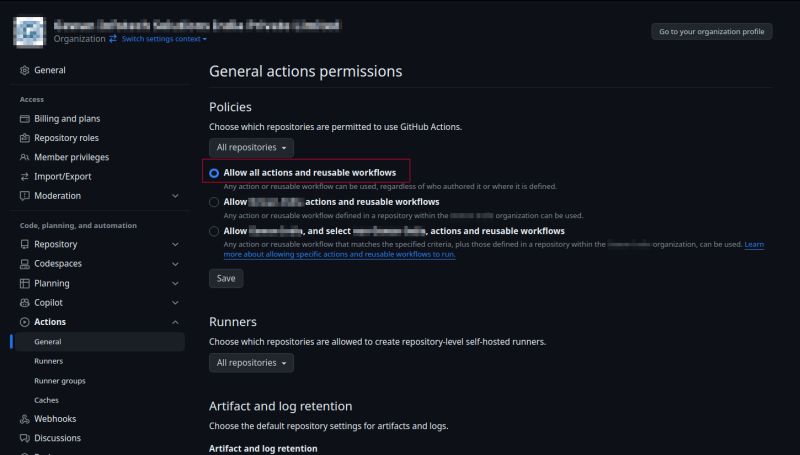The width and height of the screenshot is (800, 455).
Task: Choose the third radio allowing select actions
Action: click(x=214, y=232)
